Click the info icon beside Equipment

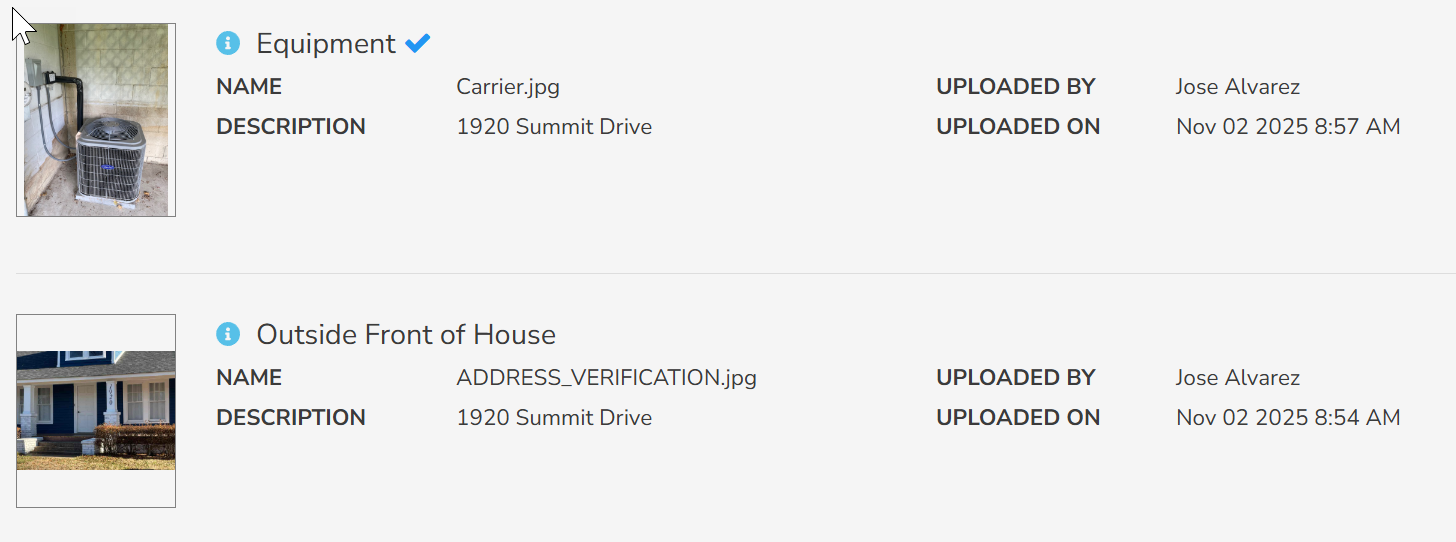pyautogui.click(x=228, y=43)
